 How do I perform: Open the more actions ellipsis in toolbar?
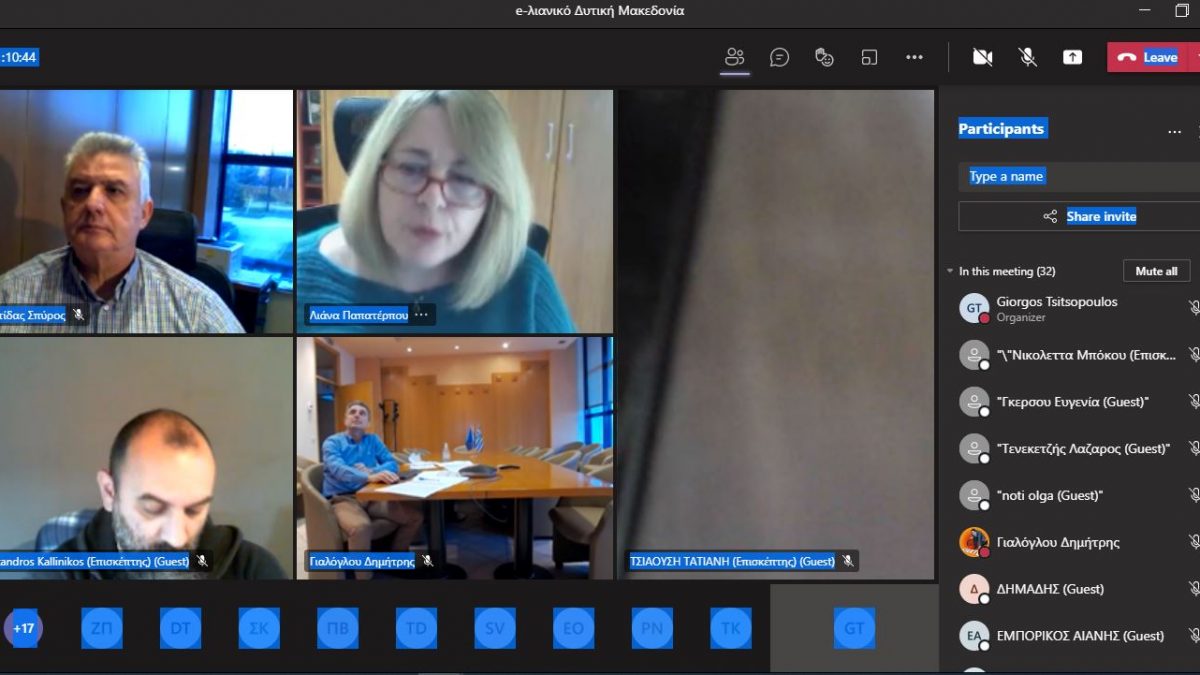pyautogui.click(x=914, y=57)
